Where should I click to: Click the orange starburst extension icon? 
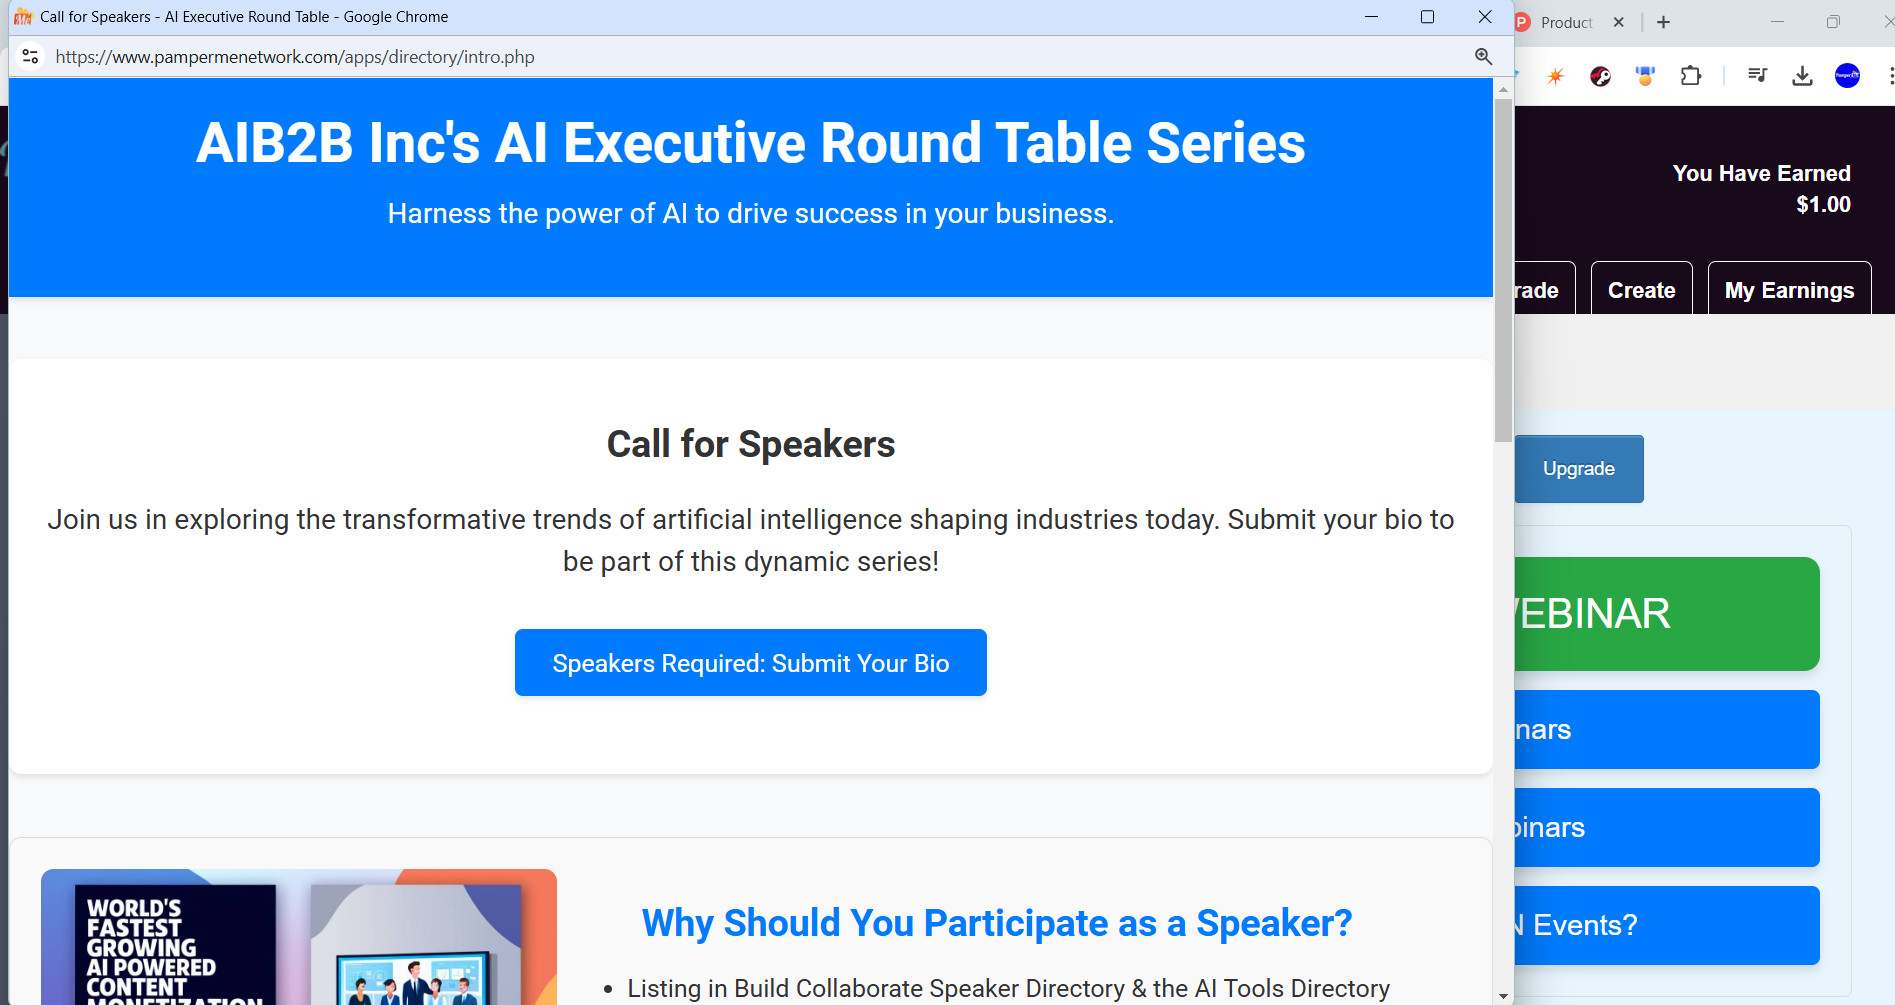tap(1555, 76)
